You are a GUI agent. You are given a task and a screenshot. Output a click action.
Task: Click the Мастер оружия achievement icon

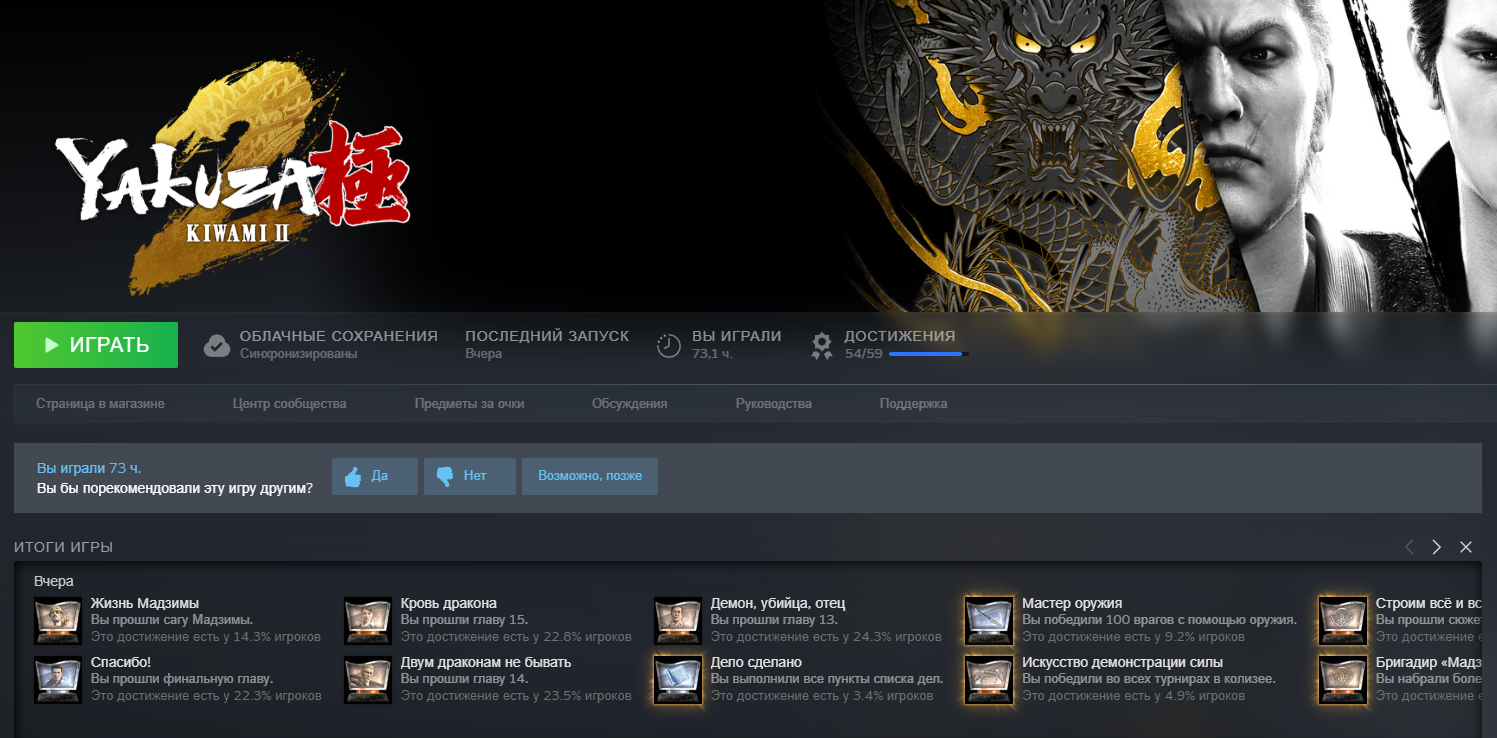coord(989,621)
